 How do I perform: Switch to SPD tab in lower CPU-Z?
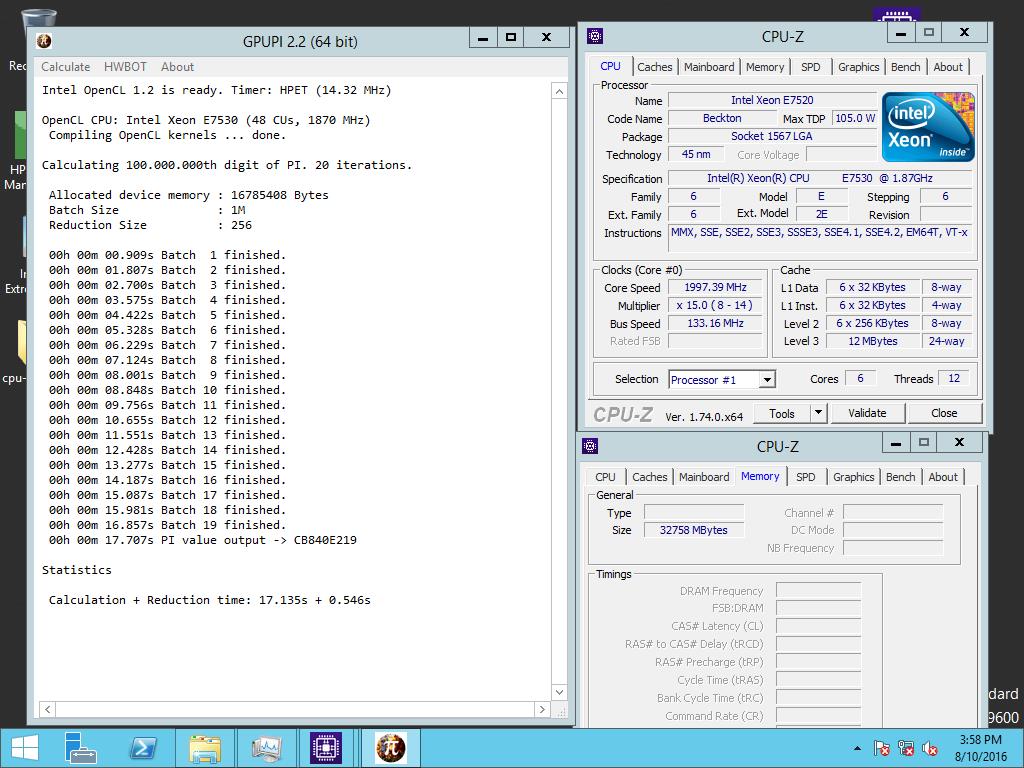coord(805,477)
